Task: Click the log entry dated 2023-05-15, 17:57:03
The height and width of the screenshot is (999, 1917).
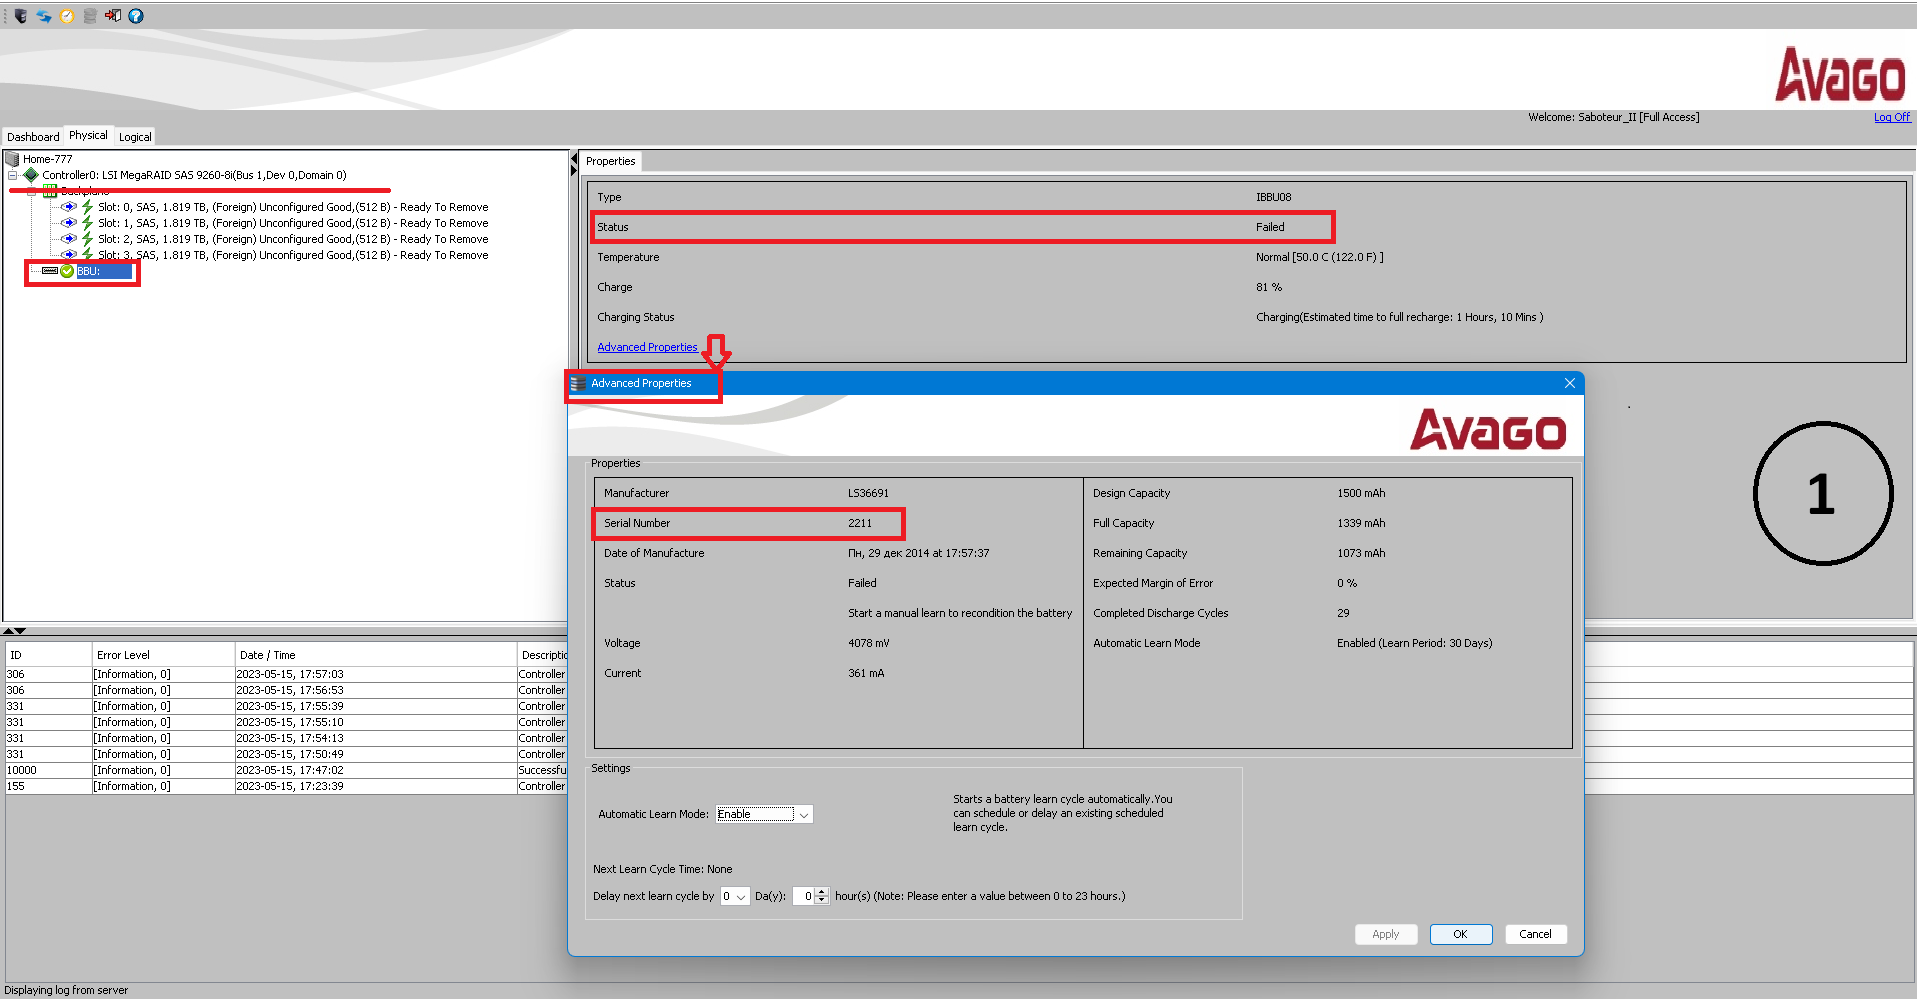Action: (286, 674)
